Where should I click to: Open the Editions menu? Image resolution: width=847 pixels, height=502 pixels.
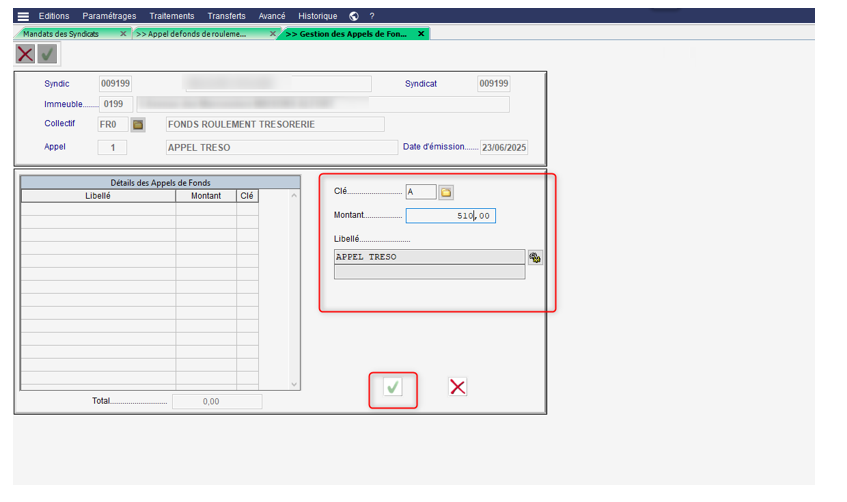(54, 16)
